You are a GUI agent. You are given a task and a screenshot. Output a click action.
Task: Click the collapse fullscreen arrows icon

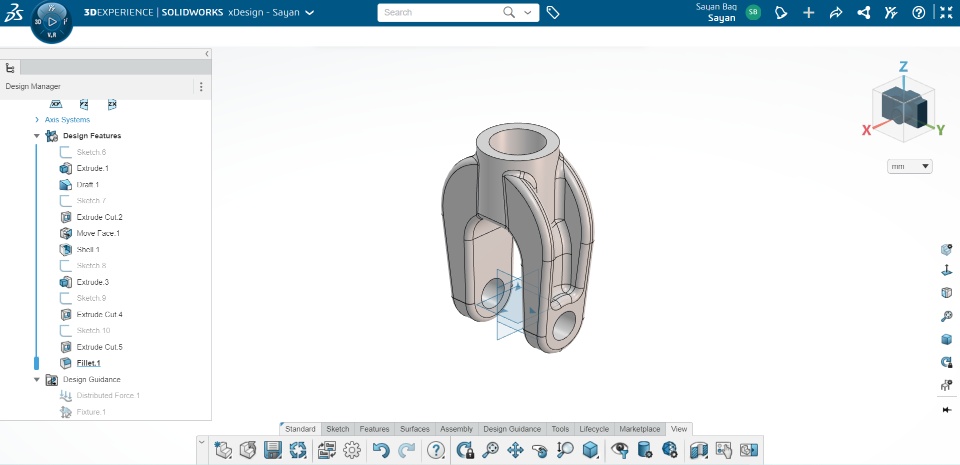947,12
